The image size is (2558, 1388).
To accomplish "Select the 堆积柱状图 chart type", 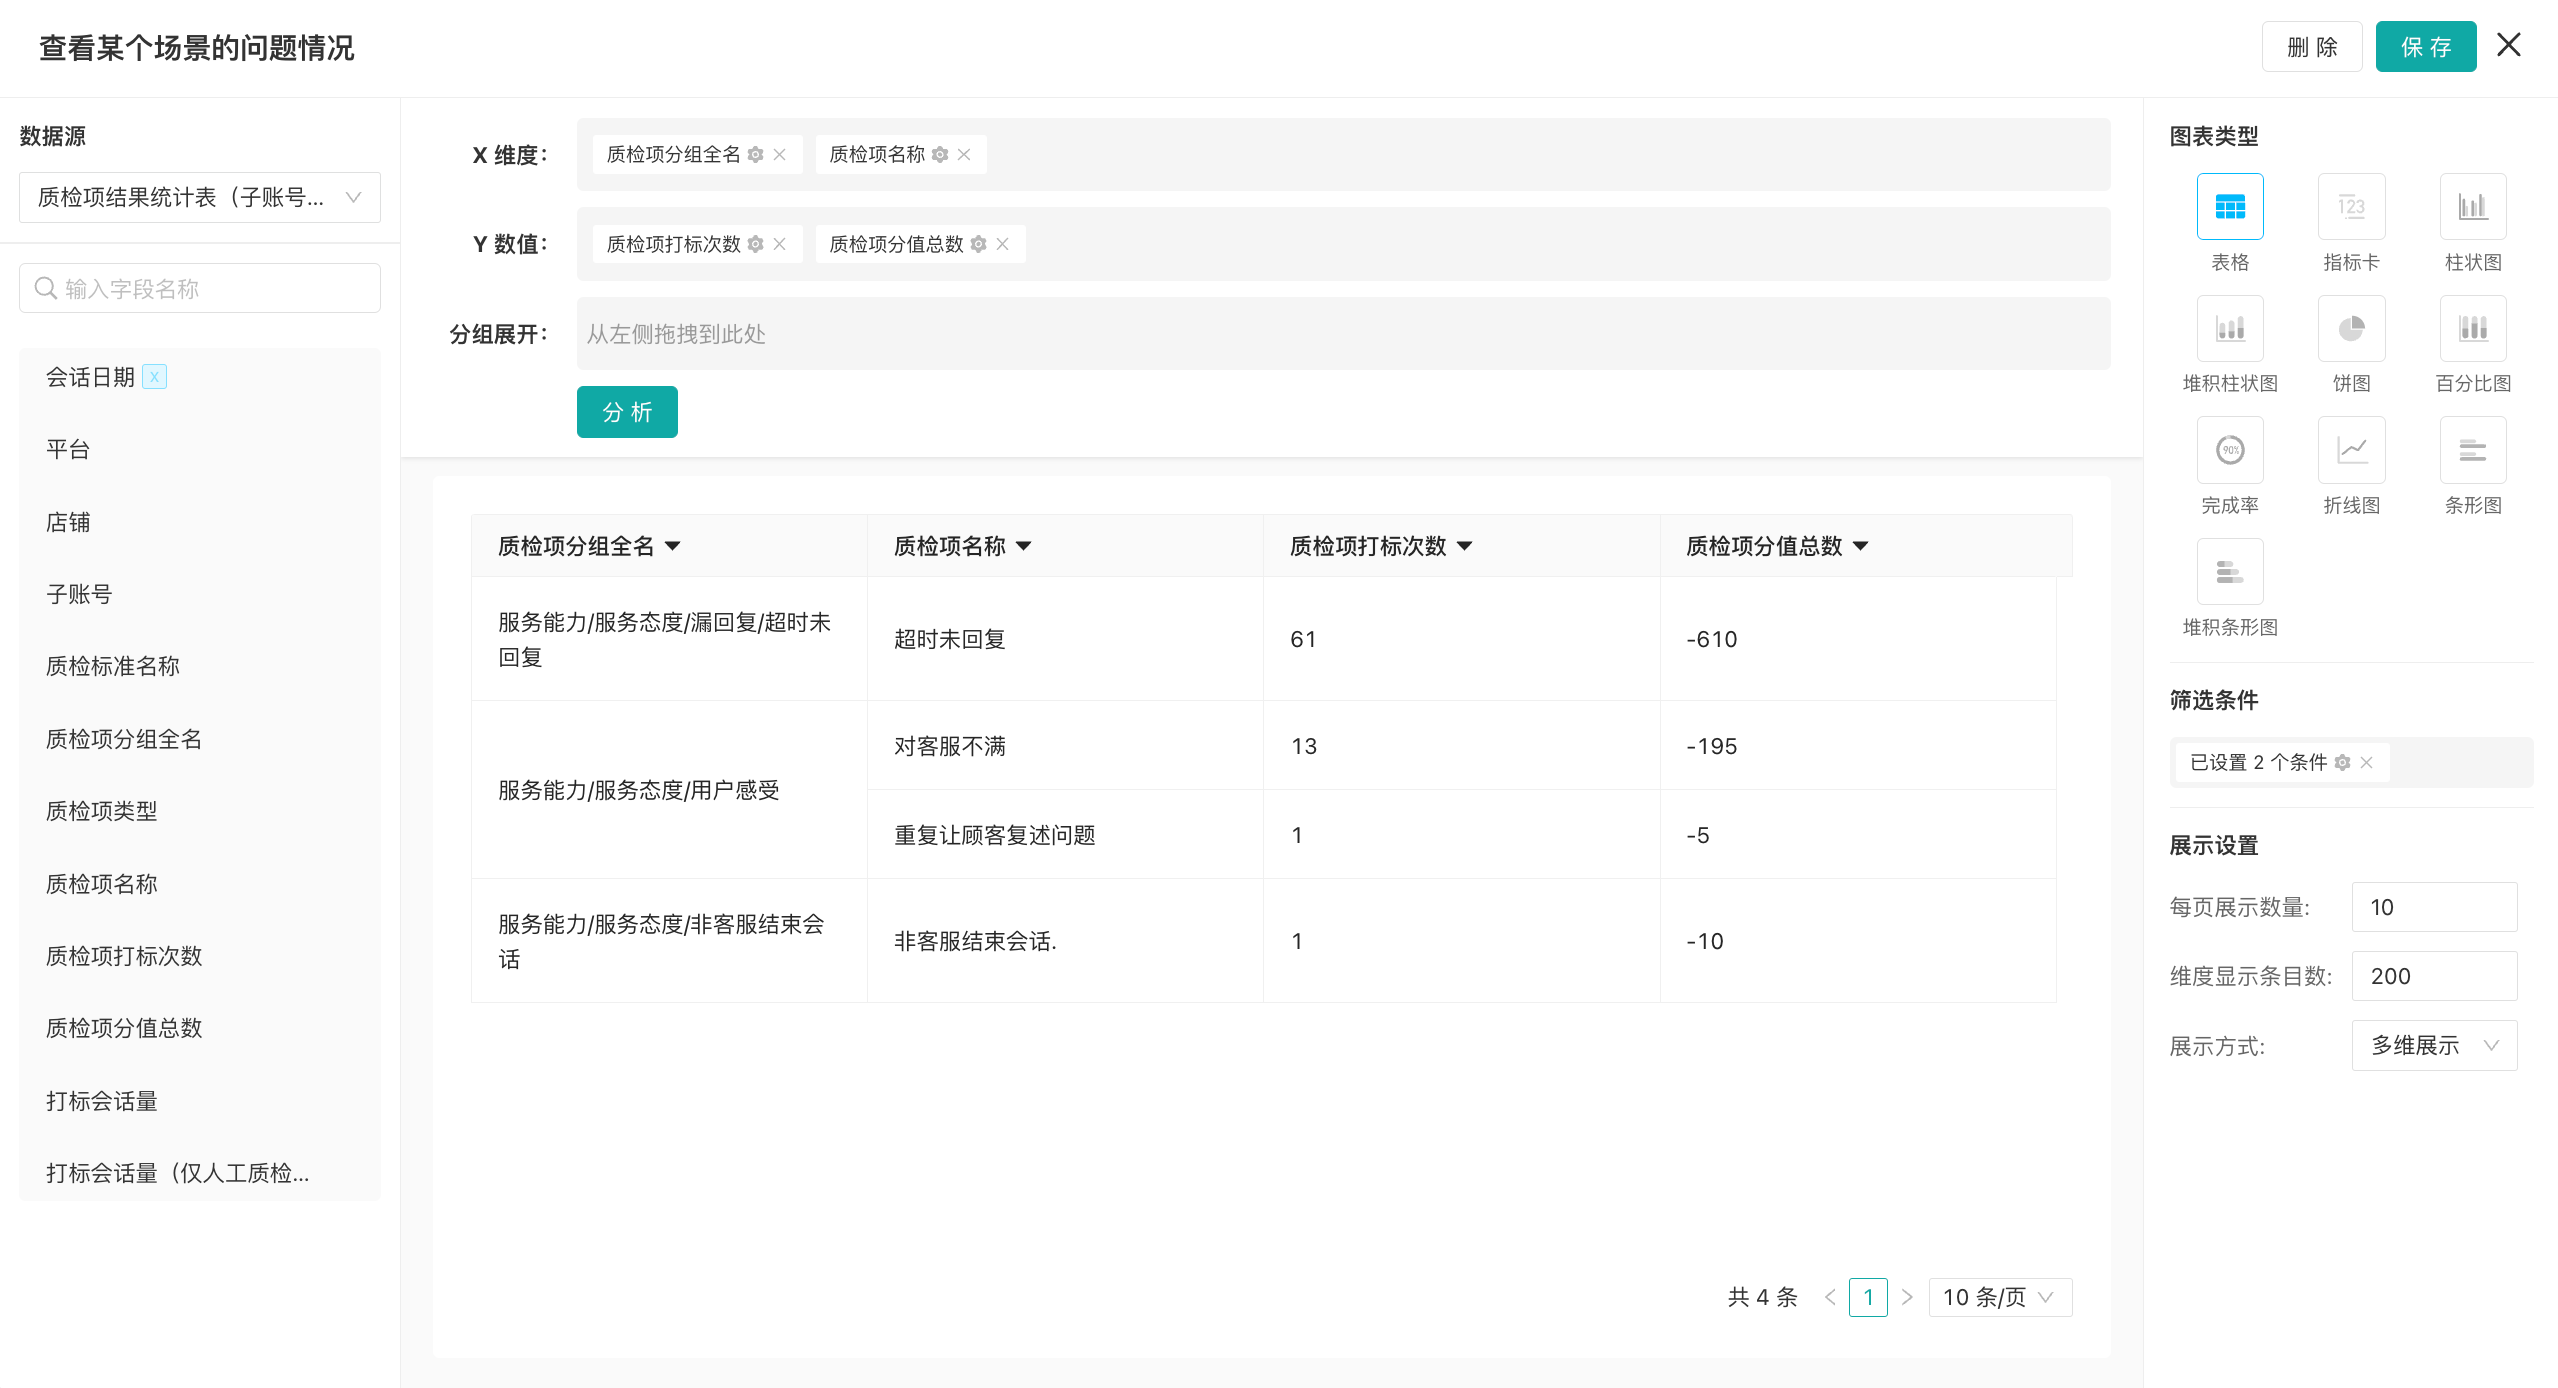I will coord(2230,328).
